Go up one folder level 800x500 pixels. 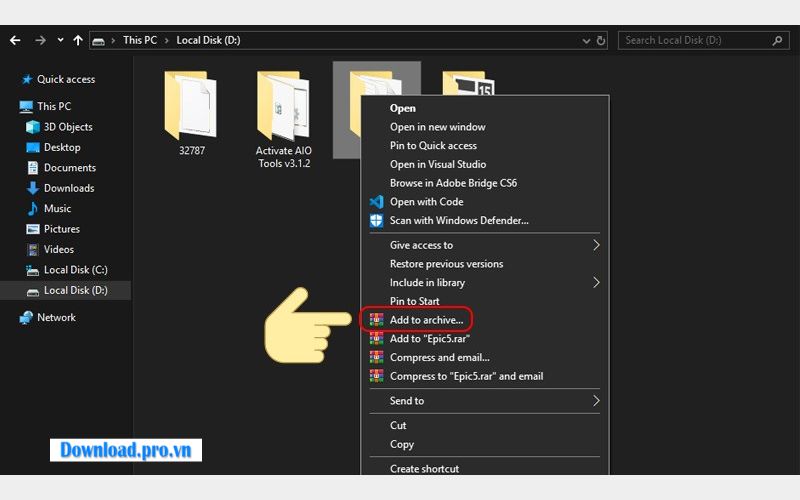pos(78,40)
